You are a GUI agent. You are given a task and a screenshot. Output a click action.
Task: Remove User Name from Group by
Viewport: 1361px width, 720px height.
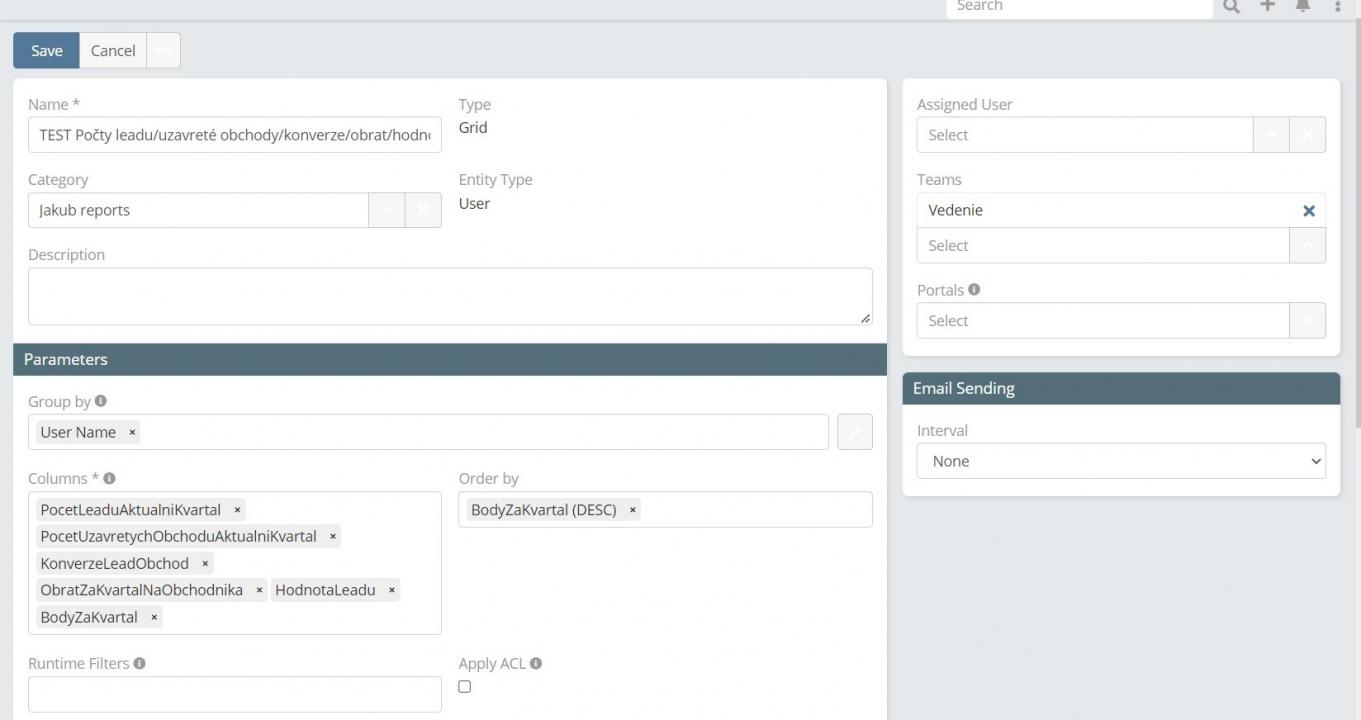tap(132, 432)
